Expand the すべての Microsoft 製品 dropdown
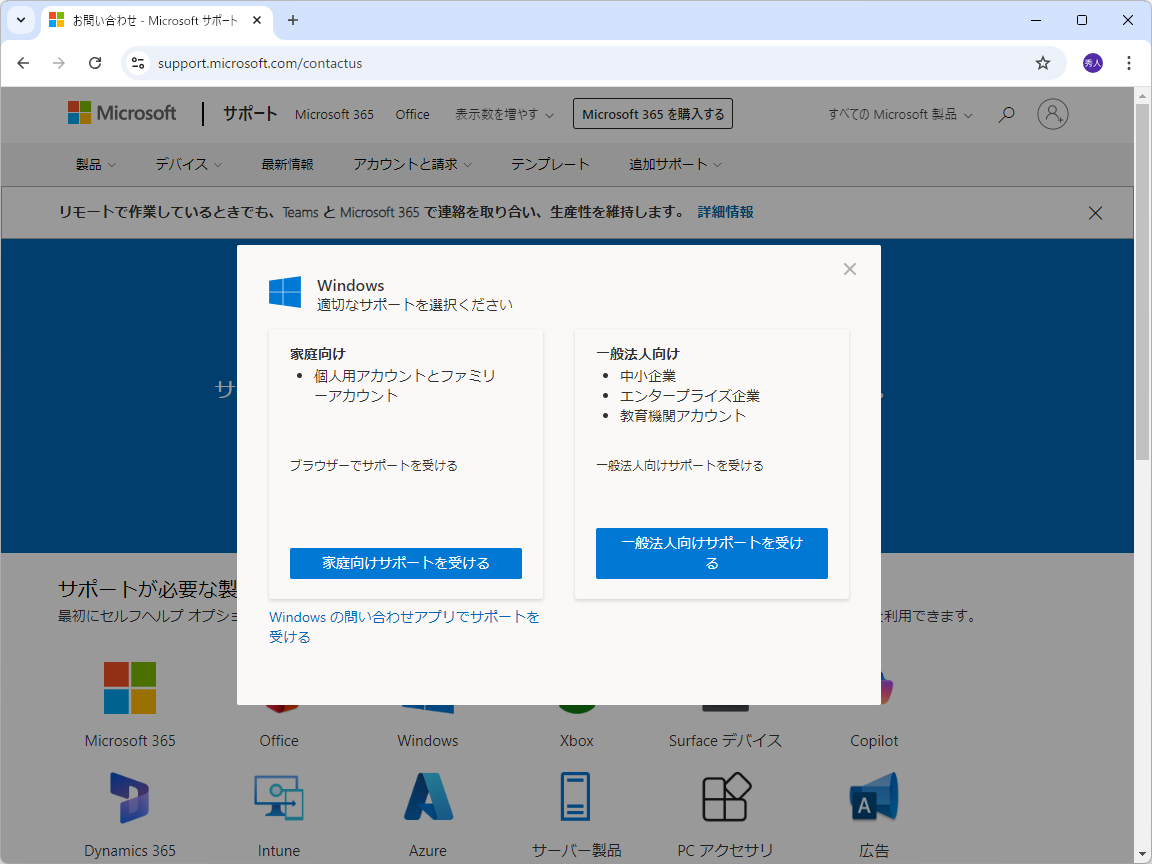This screenshot has height=864, width=1152. pyautogui.click(x=898, y=114)
